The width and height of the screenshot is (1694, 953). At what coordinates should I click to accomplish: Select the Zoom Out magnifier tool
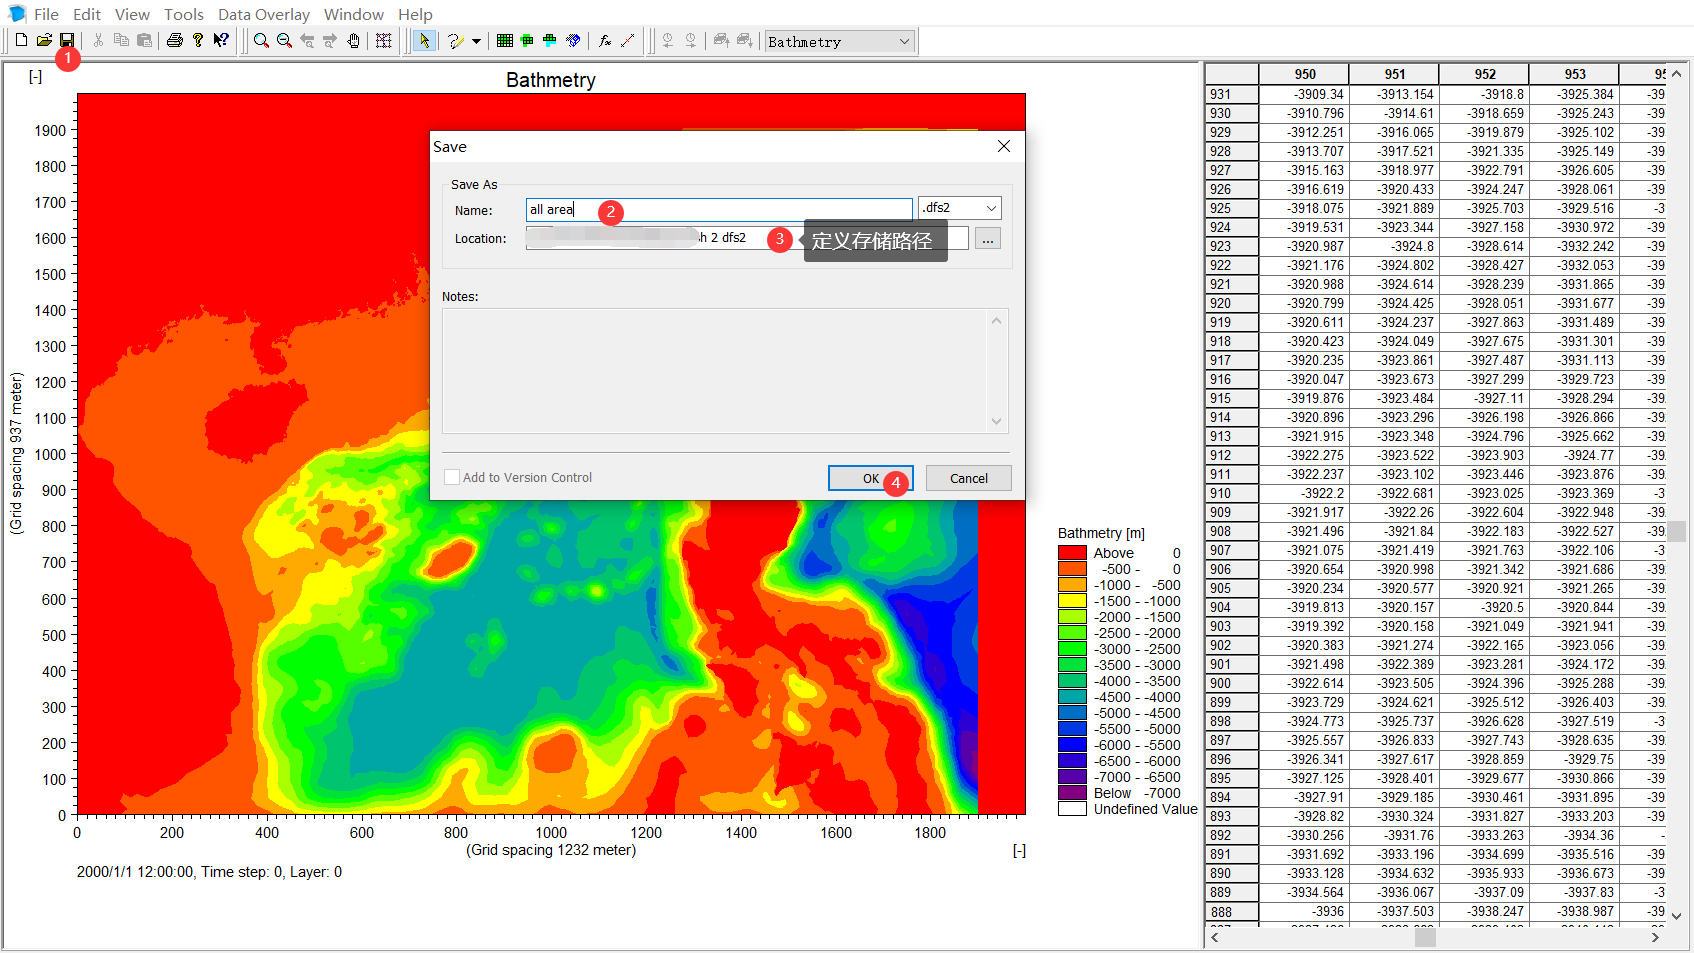pyautogui.click(x=284, y=40)
